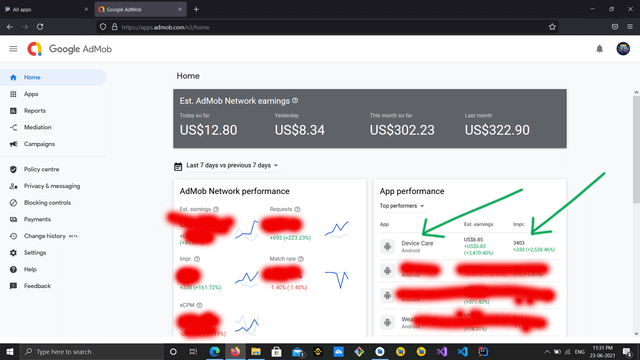
Task: Click the browser back arrow
Action: 10,27
